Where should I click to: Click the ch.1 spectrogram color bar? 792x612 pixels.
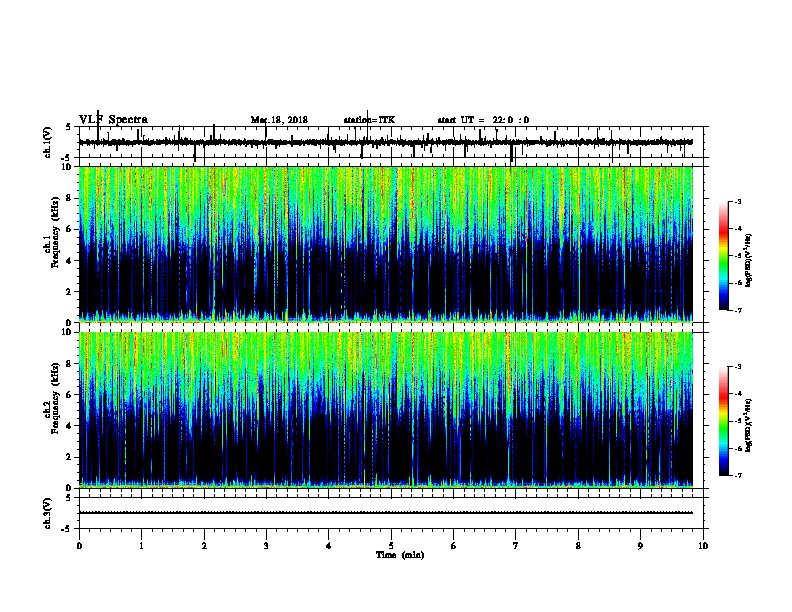(723, 256)
